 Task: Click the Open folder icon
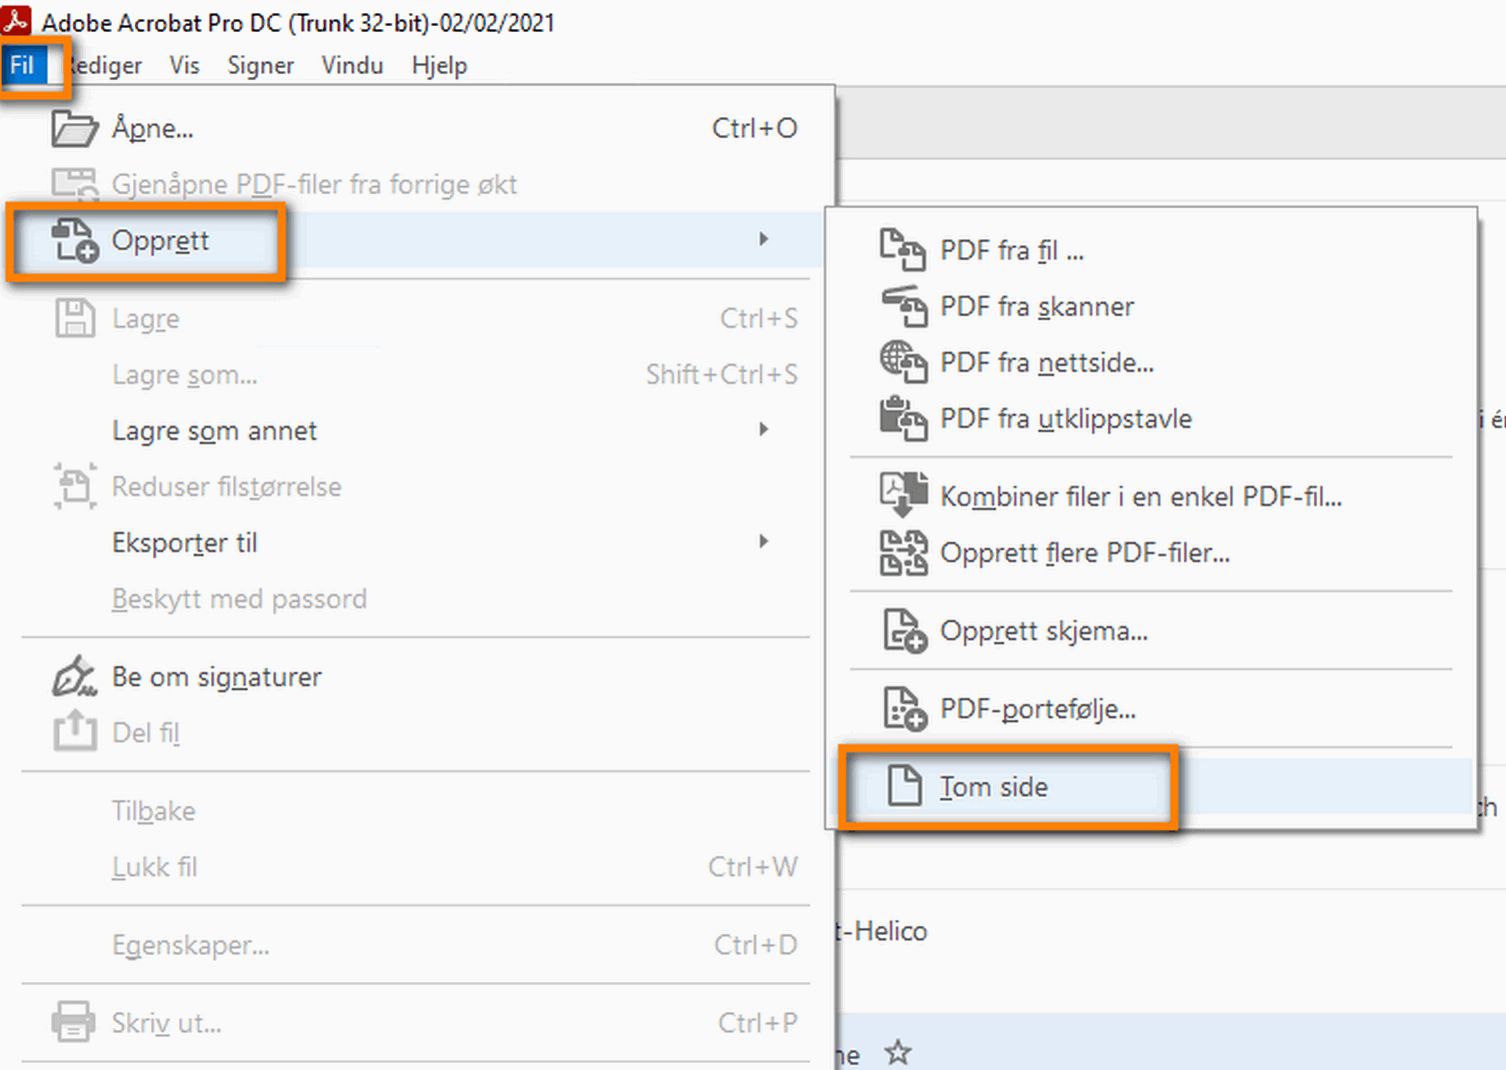point(74,129)
